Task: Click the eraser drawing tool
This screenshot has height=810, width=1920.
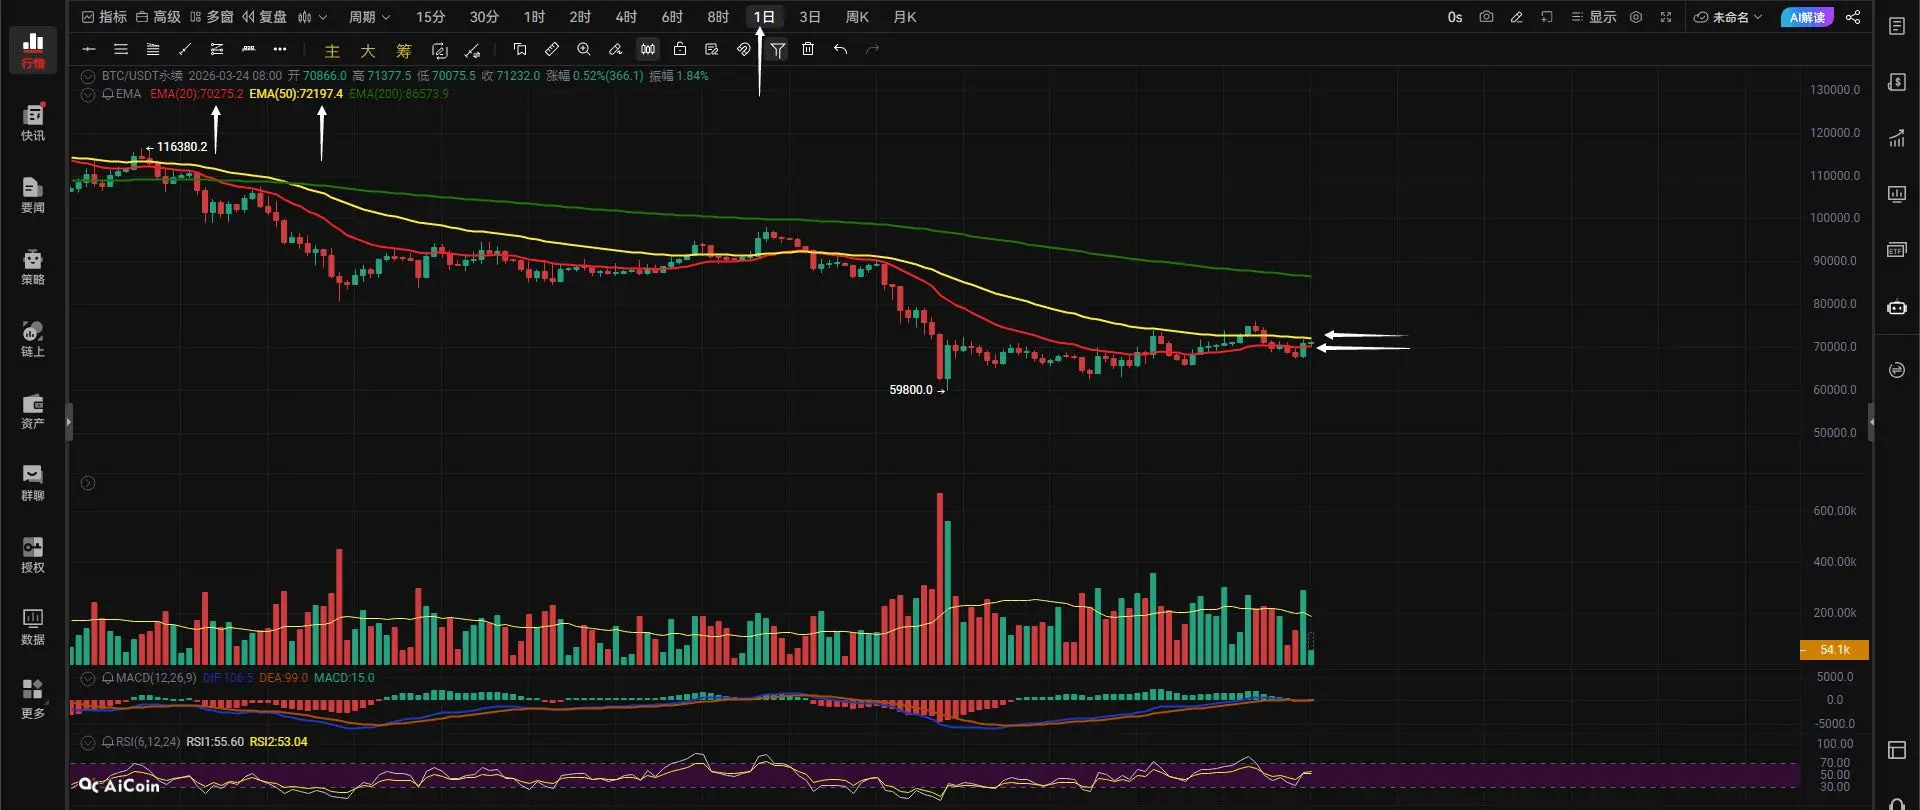Action: click(616, 49)
